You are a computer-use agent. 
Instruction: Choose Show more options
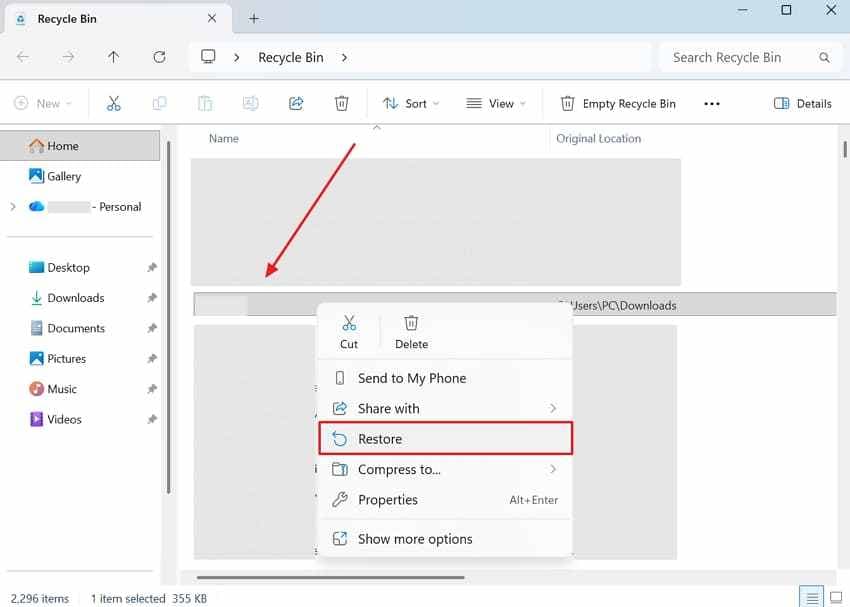pos(445,539)
